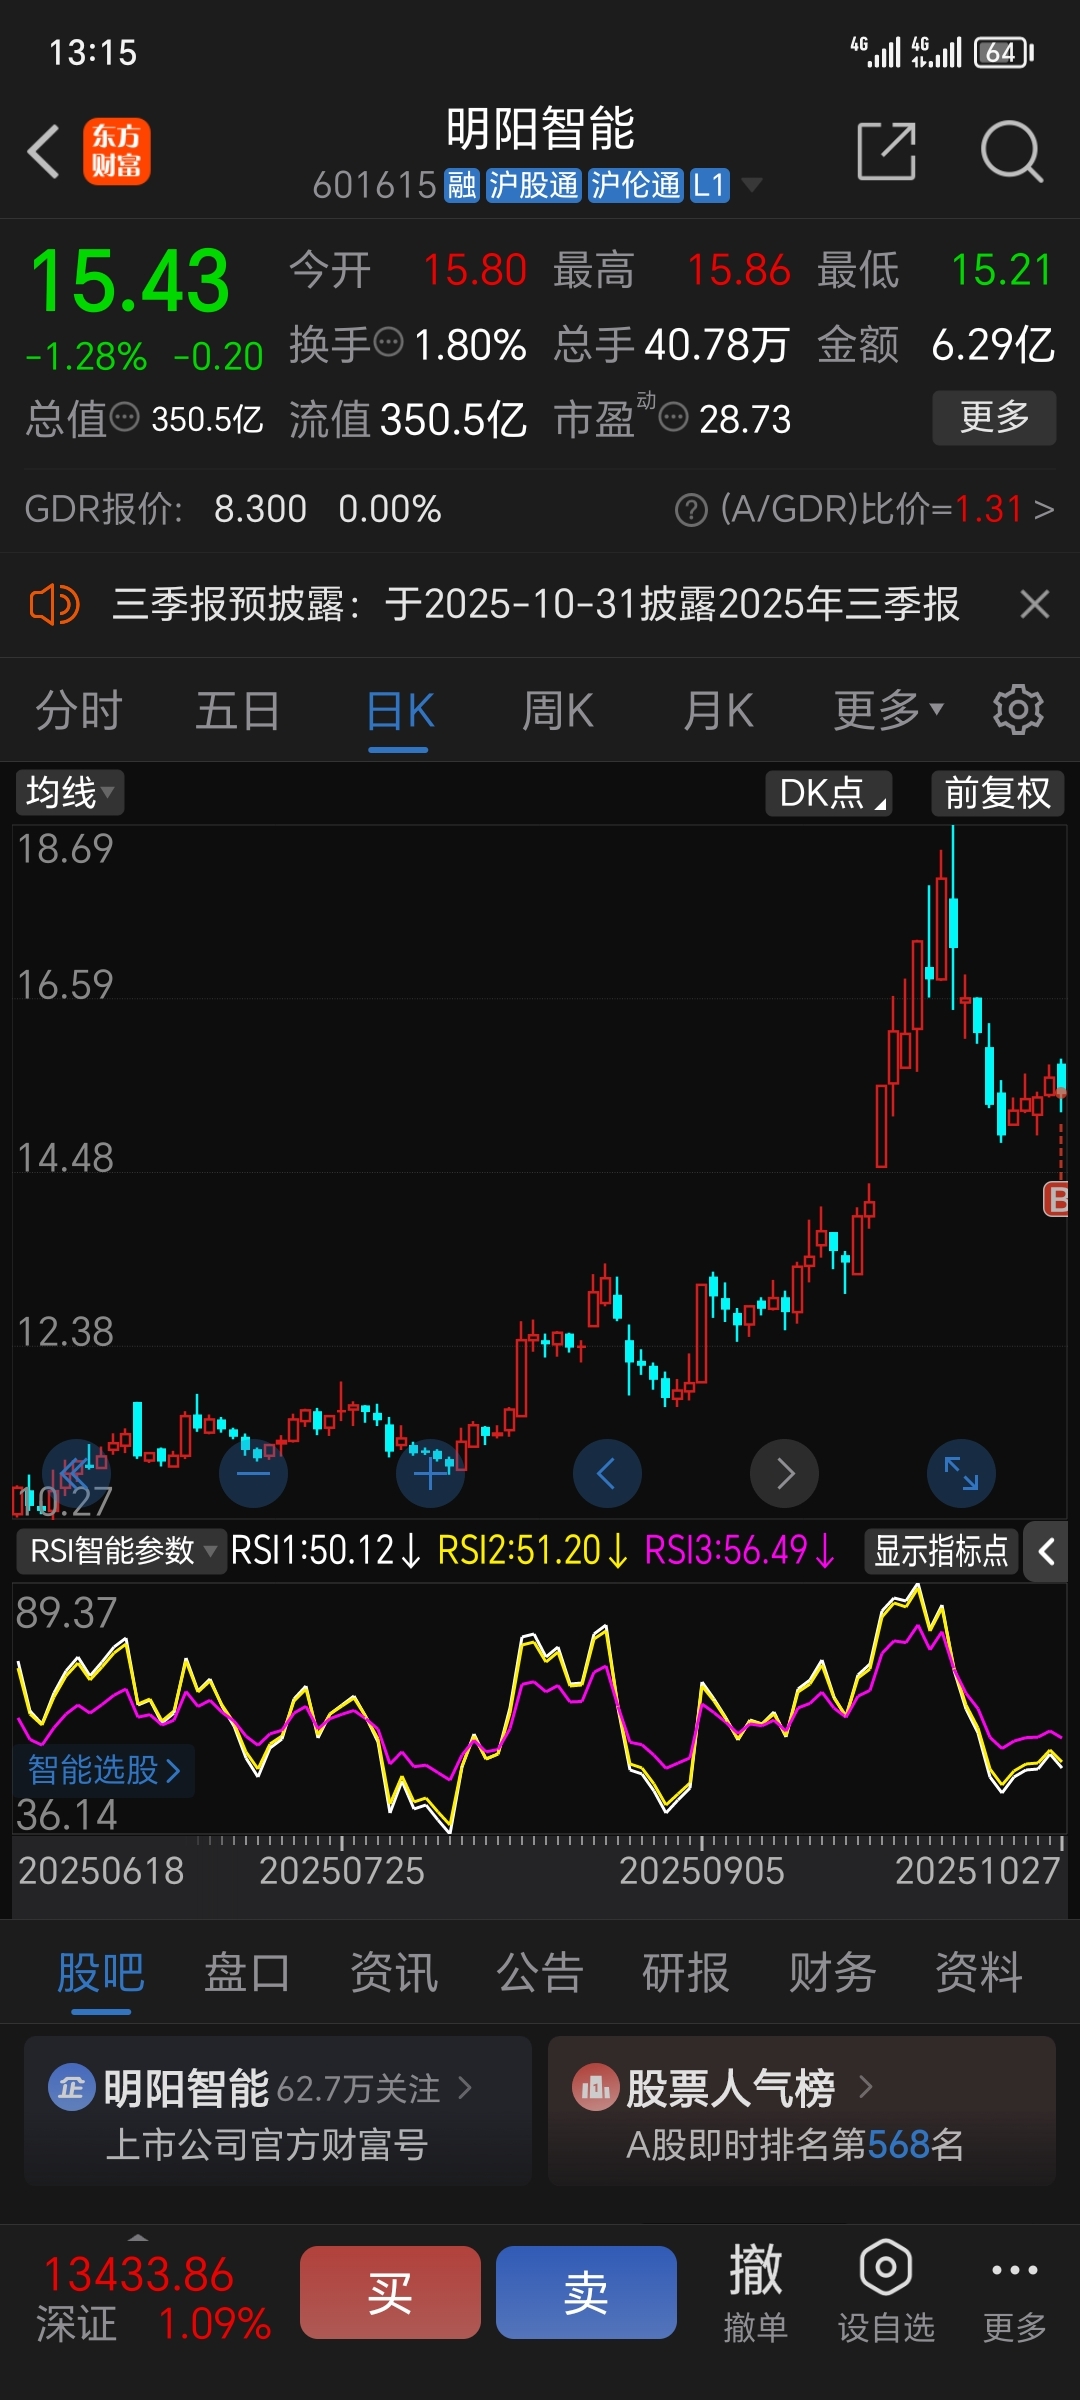This screenshot has height=2400, width=1080.
Task: Tap the 企 enterprise badge icon
Action: 71,2088
